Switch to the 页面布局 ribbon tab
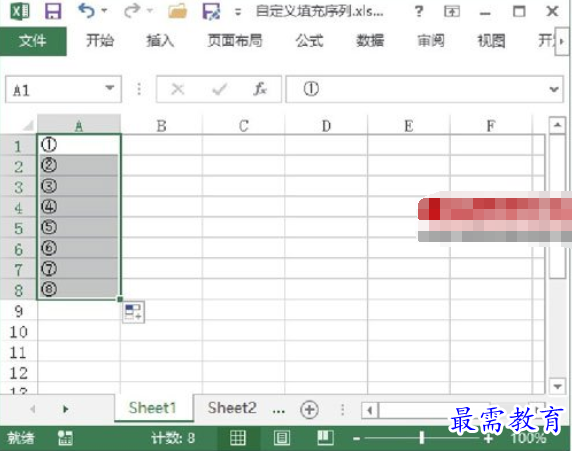This screenshot has height=451, width=572. coord(235,41)
